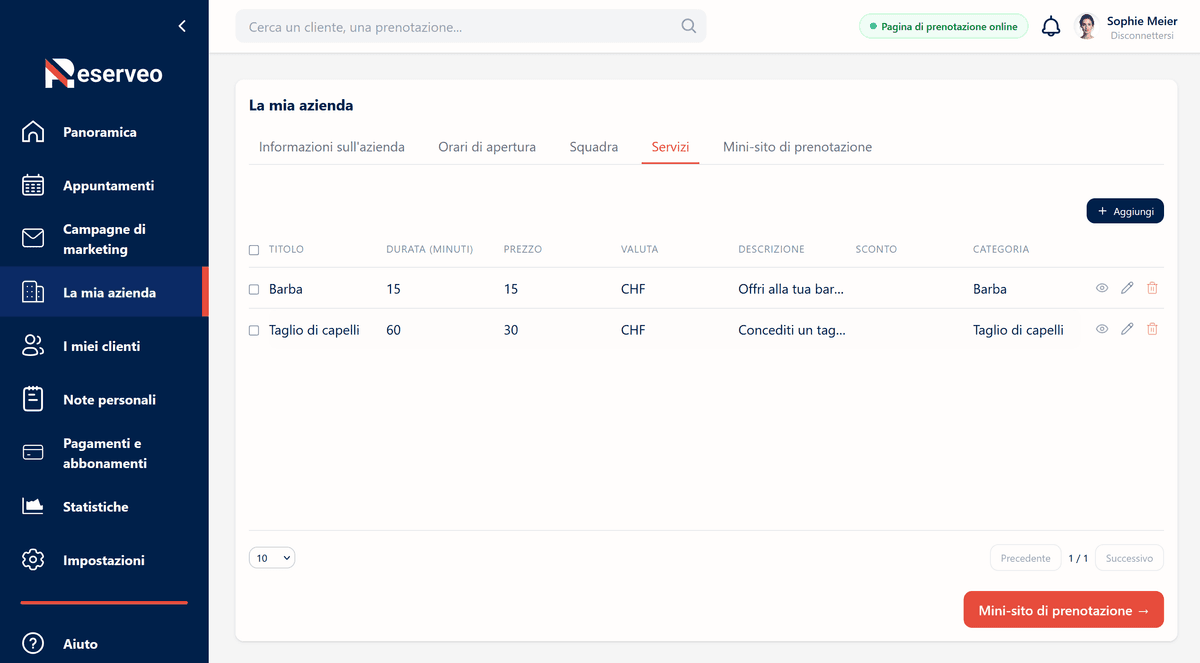
Task: Click the search magnifier icon
Action: point(689,27)
